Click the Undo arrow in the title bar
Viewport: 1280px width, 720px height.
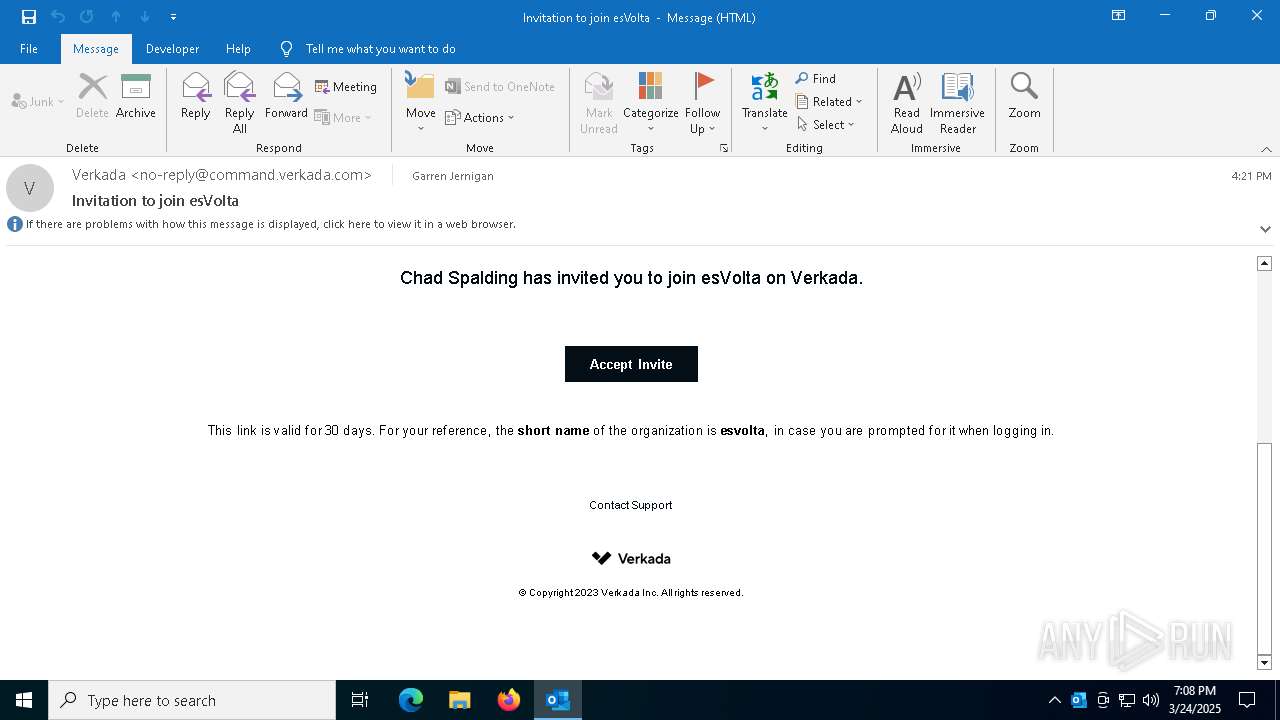pos(58,17)
